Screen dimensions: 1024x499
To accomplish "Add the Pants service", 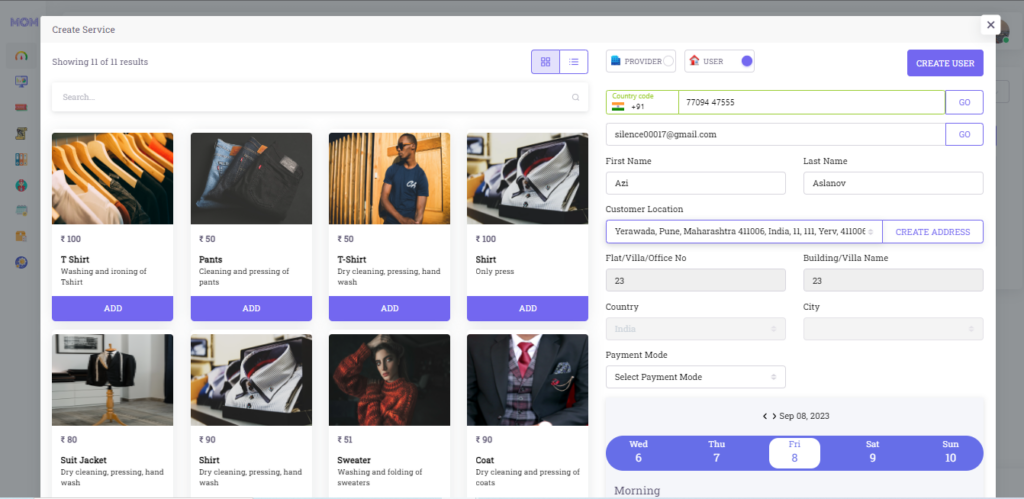I will pos(251,308).
